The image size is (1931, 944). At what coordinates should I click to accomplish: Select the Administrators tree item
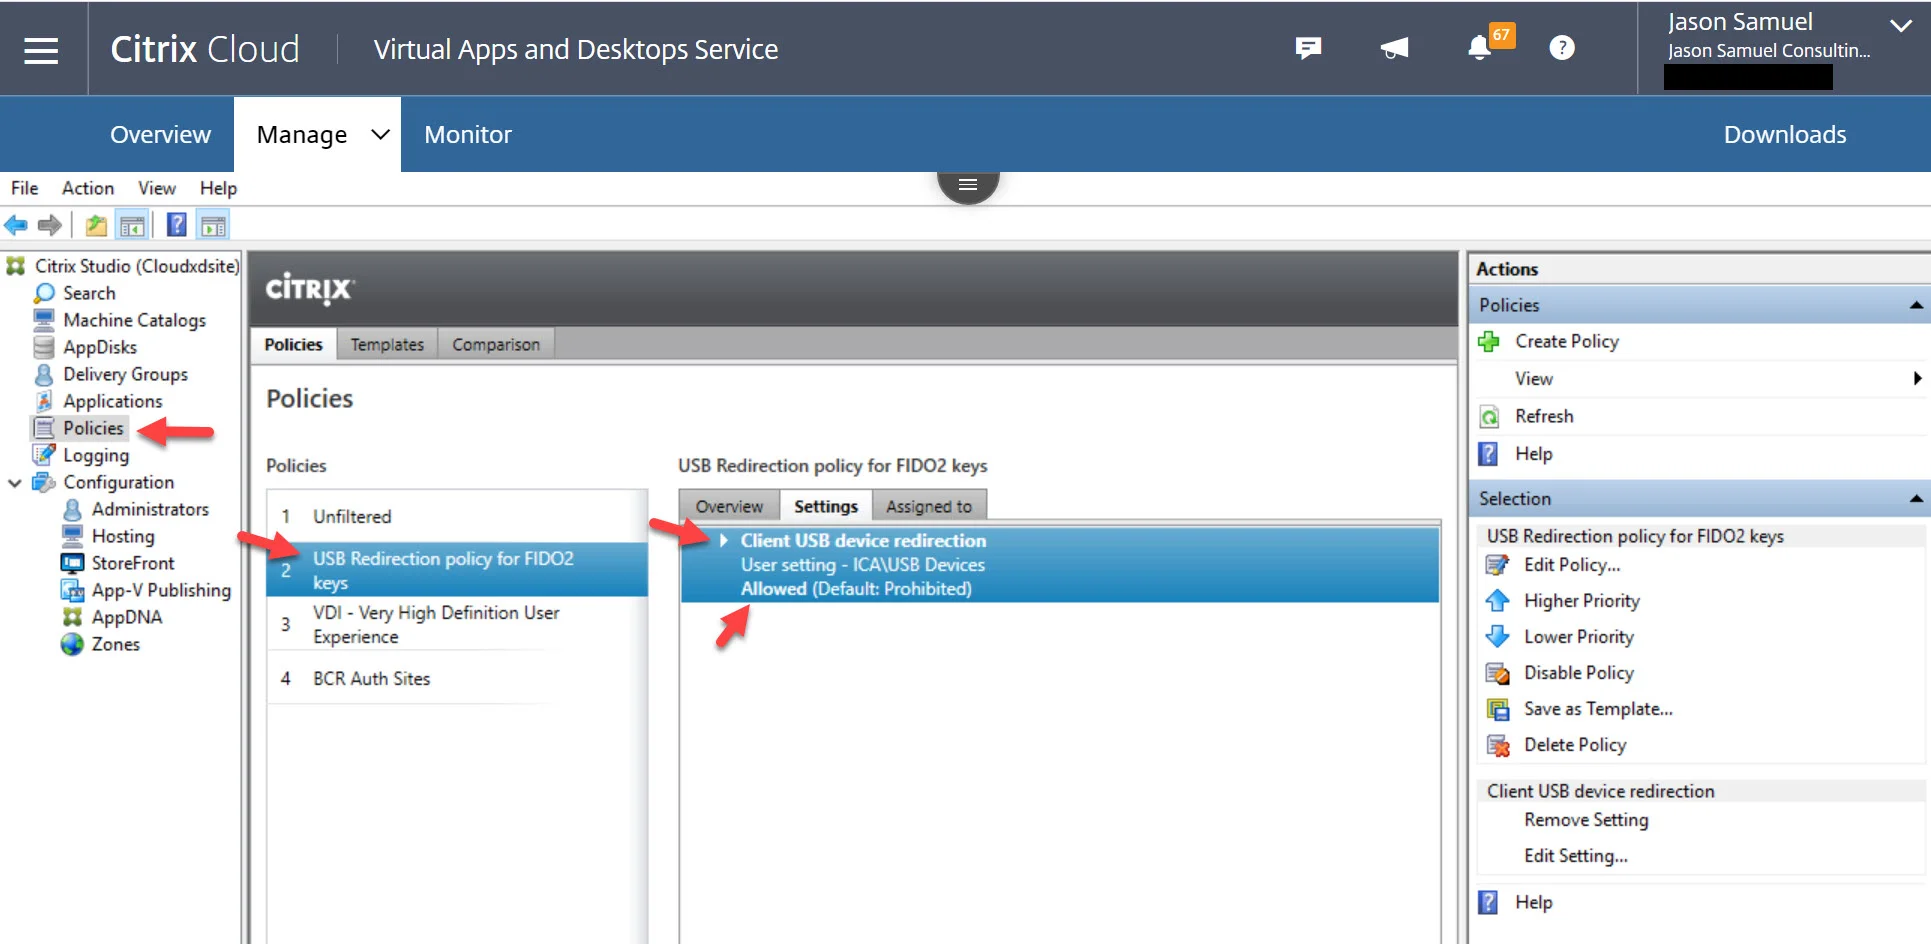(150, 509)
